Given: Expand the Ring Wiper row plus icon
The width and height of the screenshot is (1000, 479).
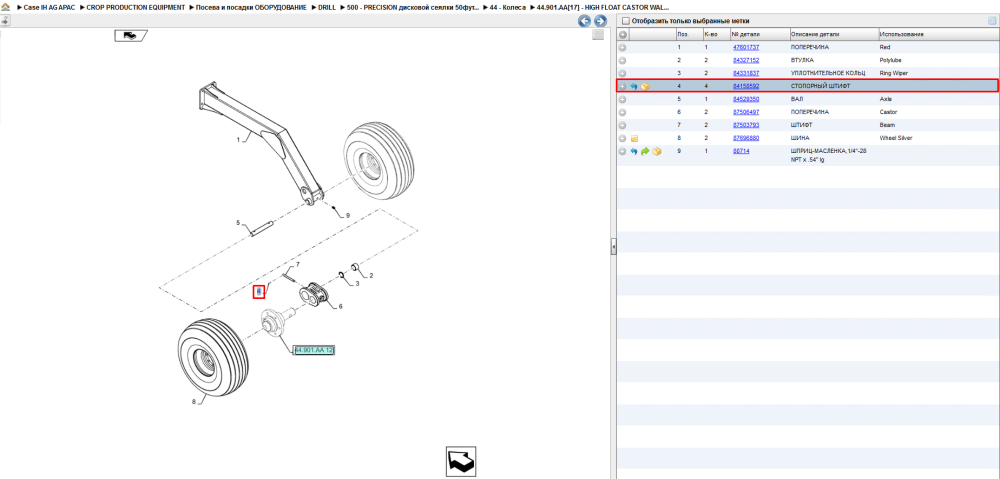Looking at the screenshot, I should [x=623, y=73].
